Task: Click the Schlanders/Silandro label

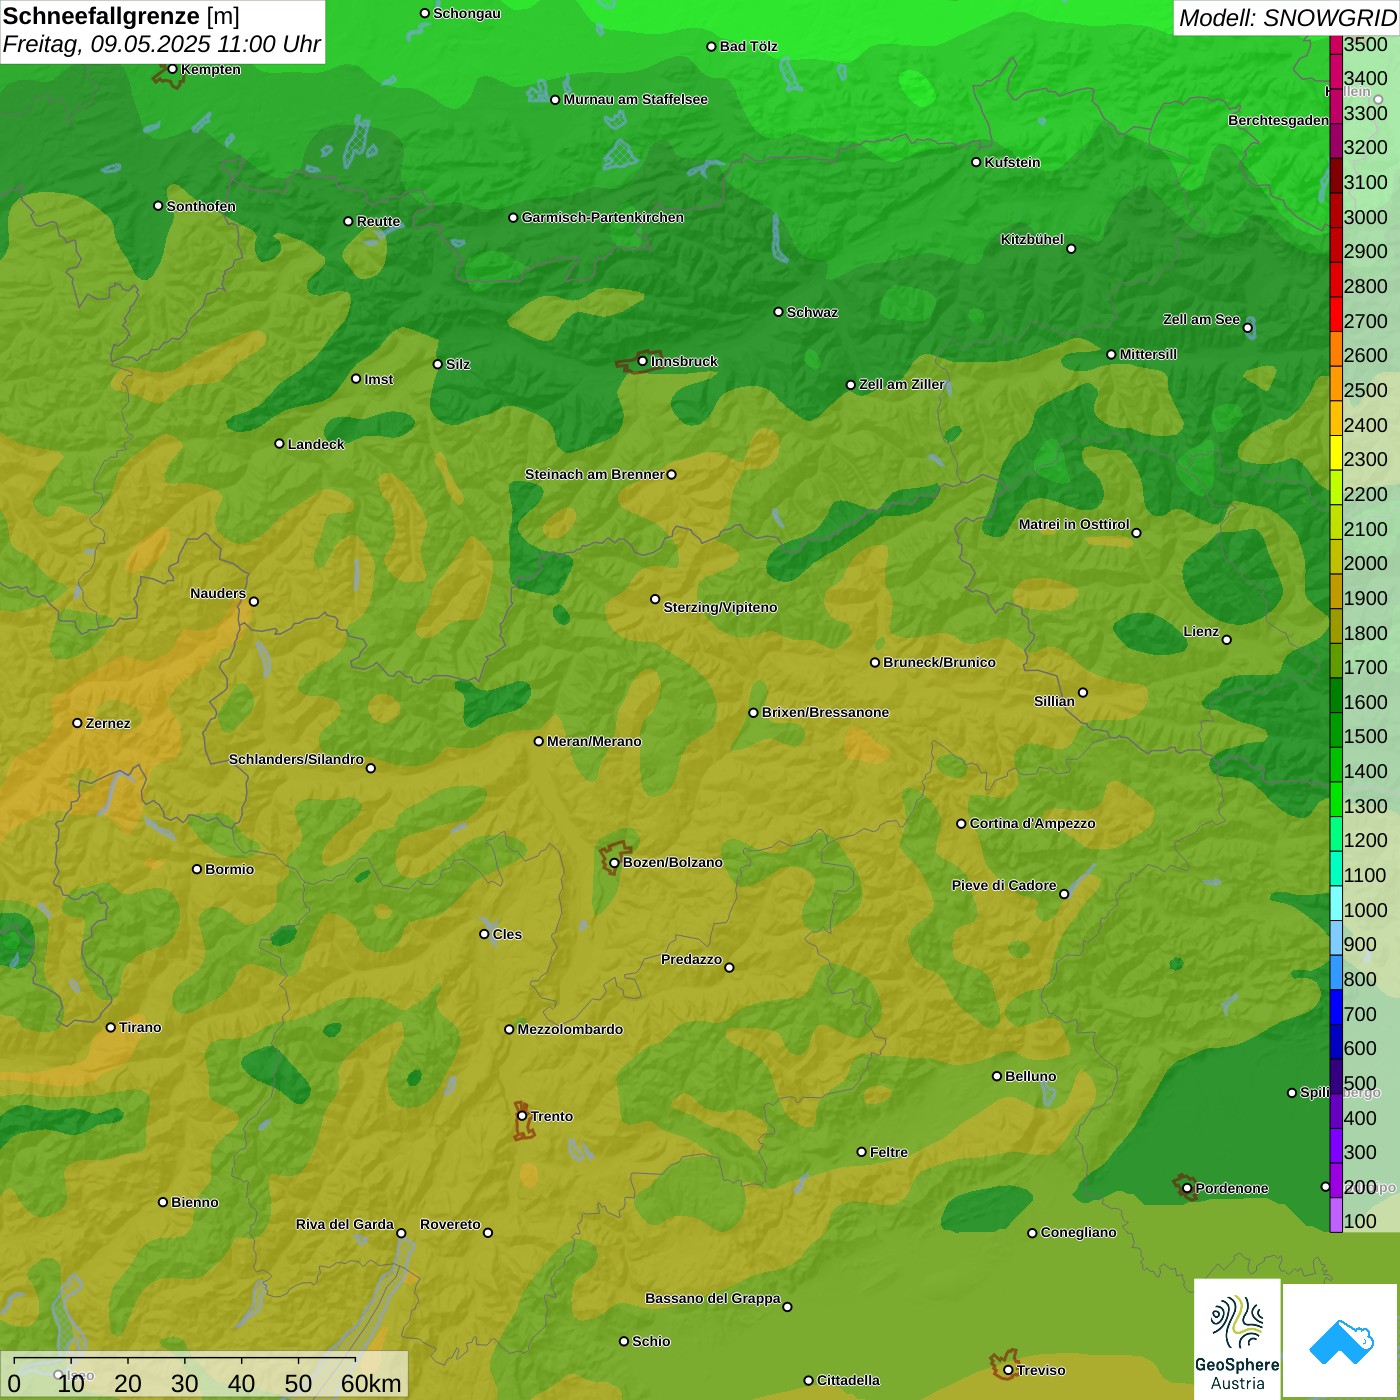Action: pos(297,759)
